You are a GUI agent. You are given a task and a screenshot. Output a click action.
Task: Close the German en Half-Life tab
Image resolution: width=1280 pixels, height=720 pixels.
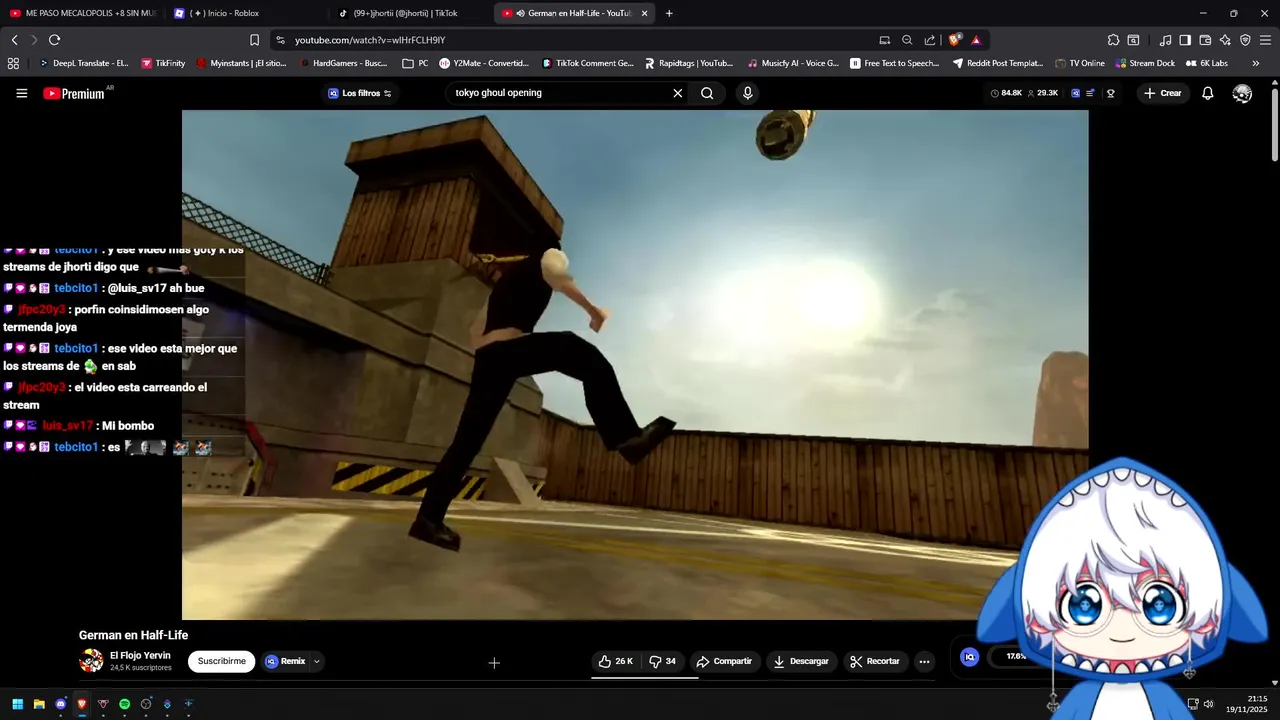pyautogui.click(x=644, y=13)
